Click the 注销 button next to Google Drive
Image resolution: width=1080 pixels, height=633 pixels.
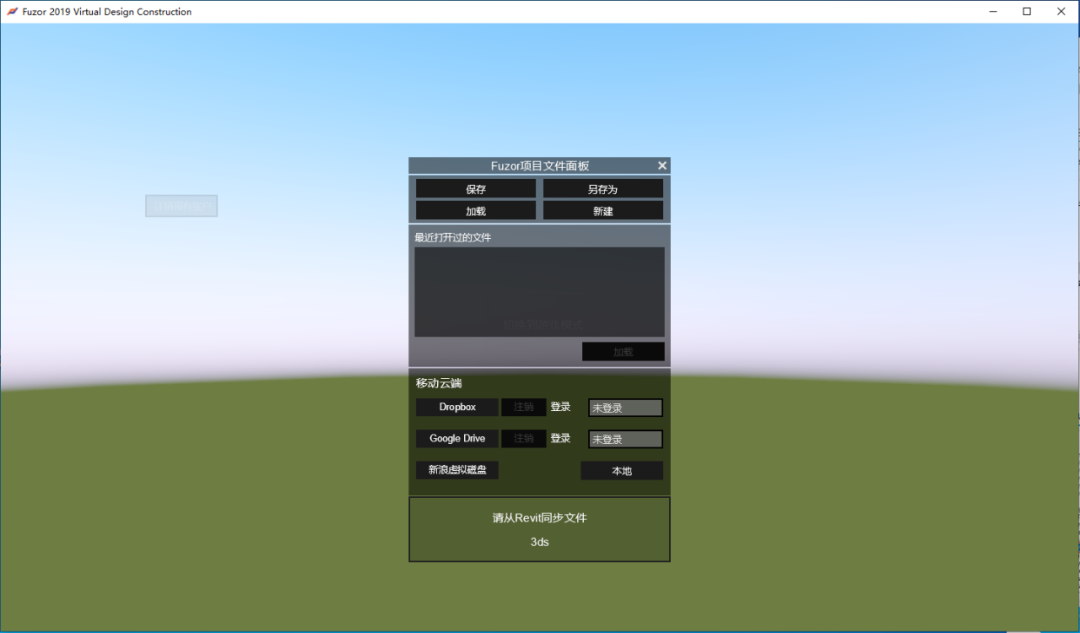click(523, 439)
